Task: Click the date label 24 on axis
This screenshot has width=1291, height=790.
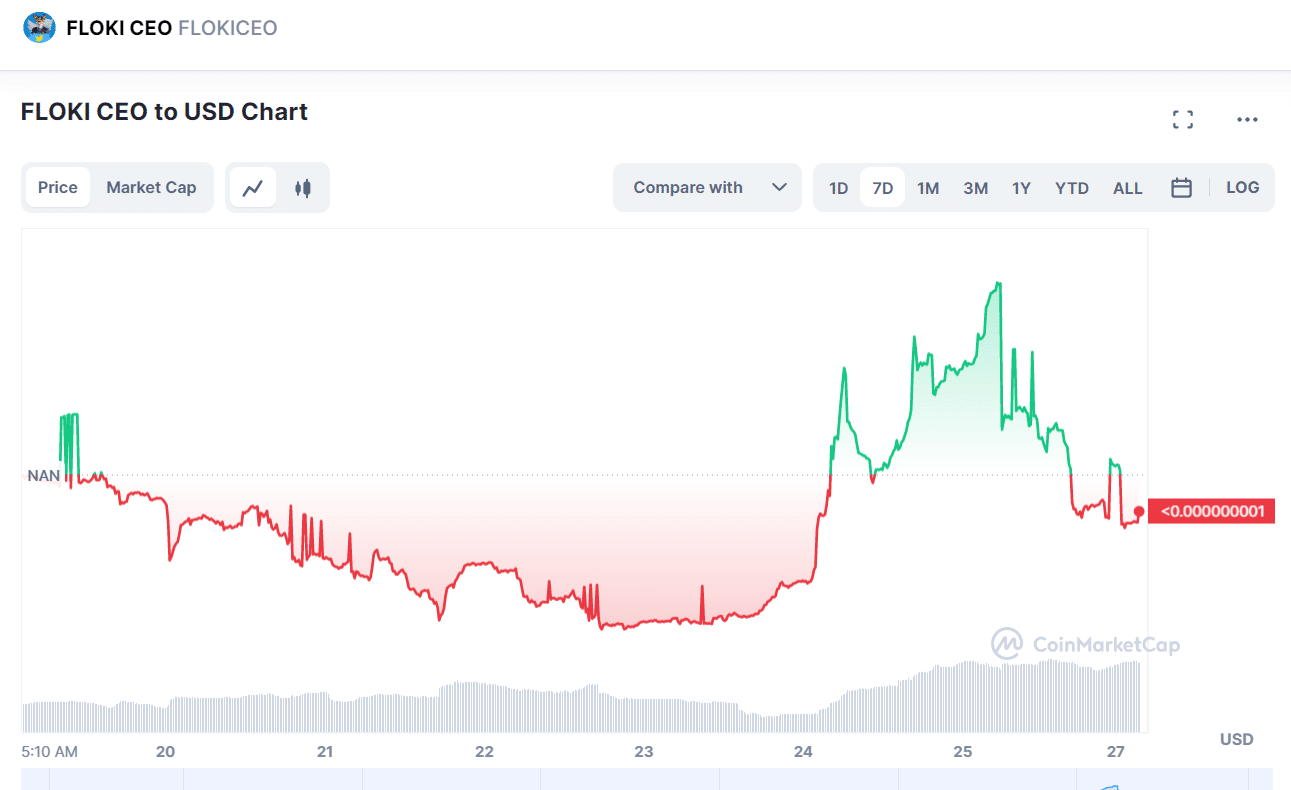Action: [803, 751]
